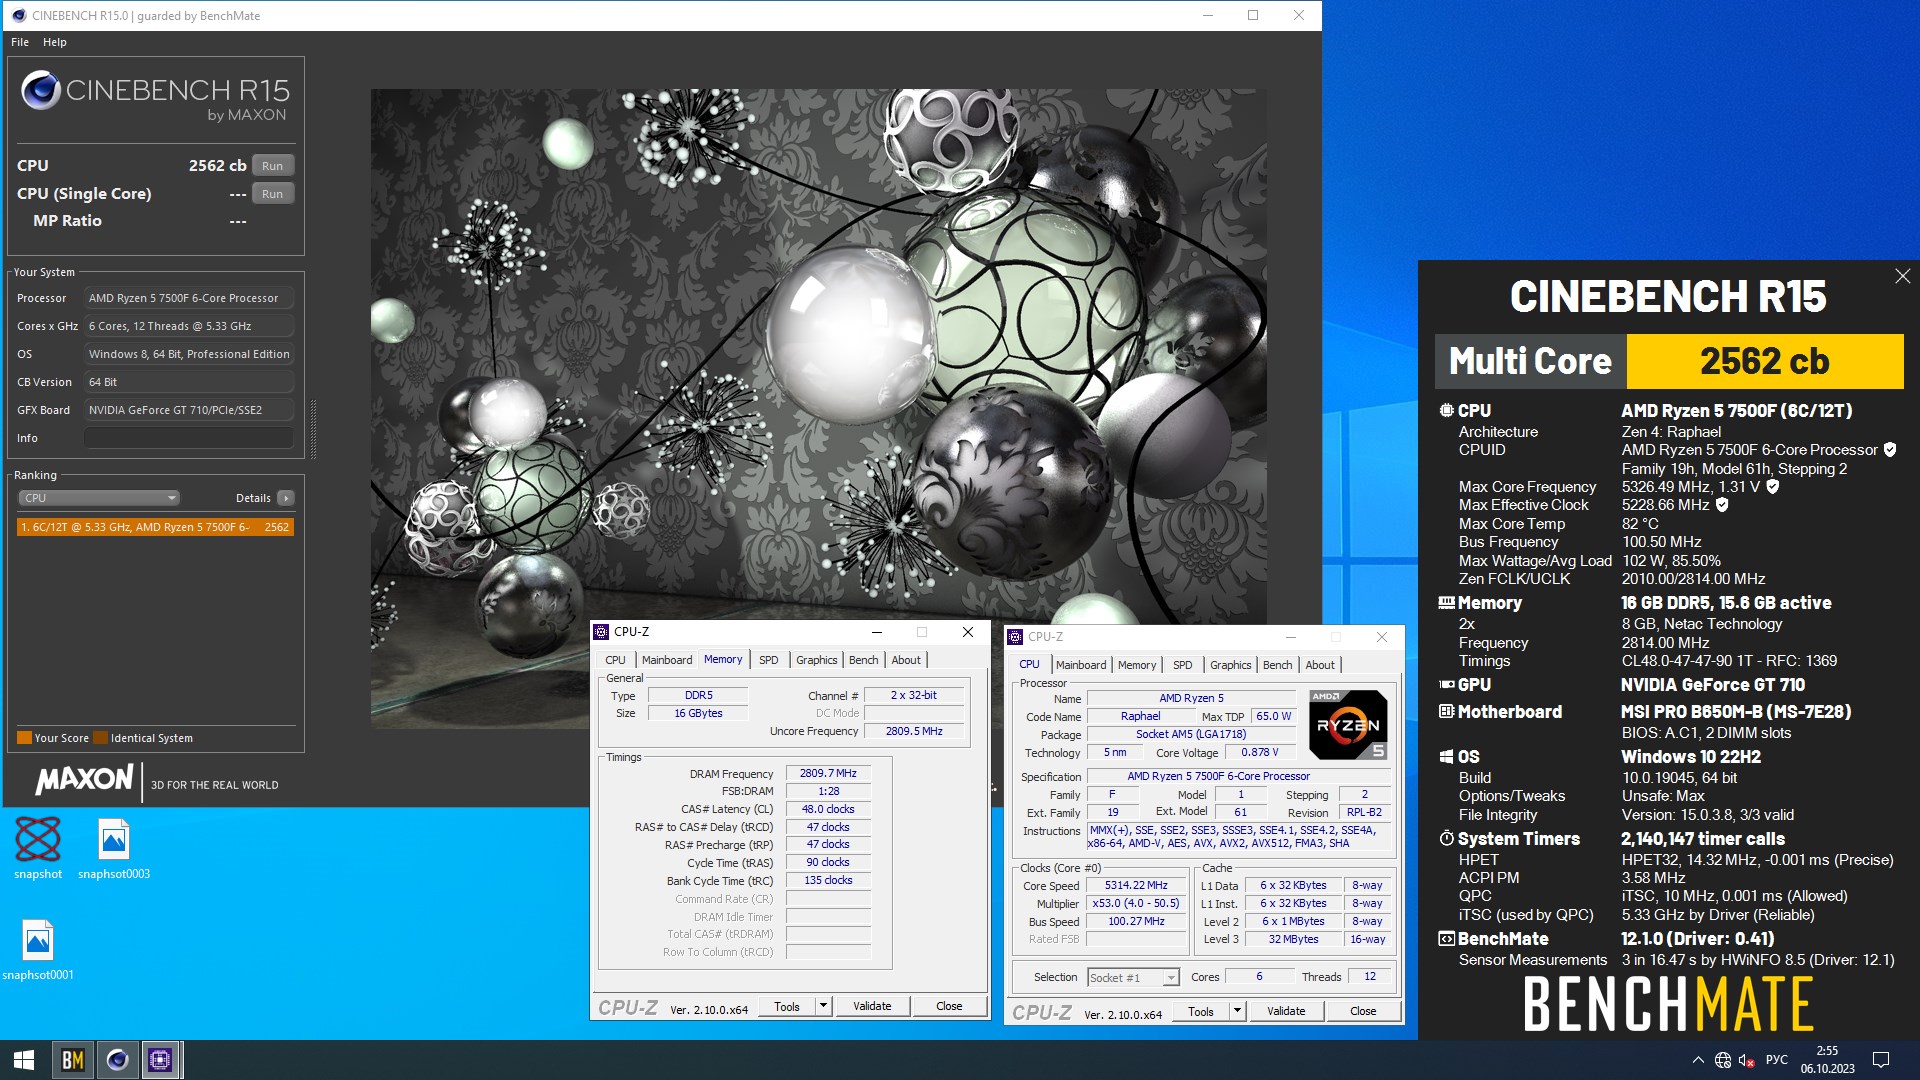This screenshot has width=1920, height=1080.
Task: Expand ranking Details arrow
Action: coord(286,498)
